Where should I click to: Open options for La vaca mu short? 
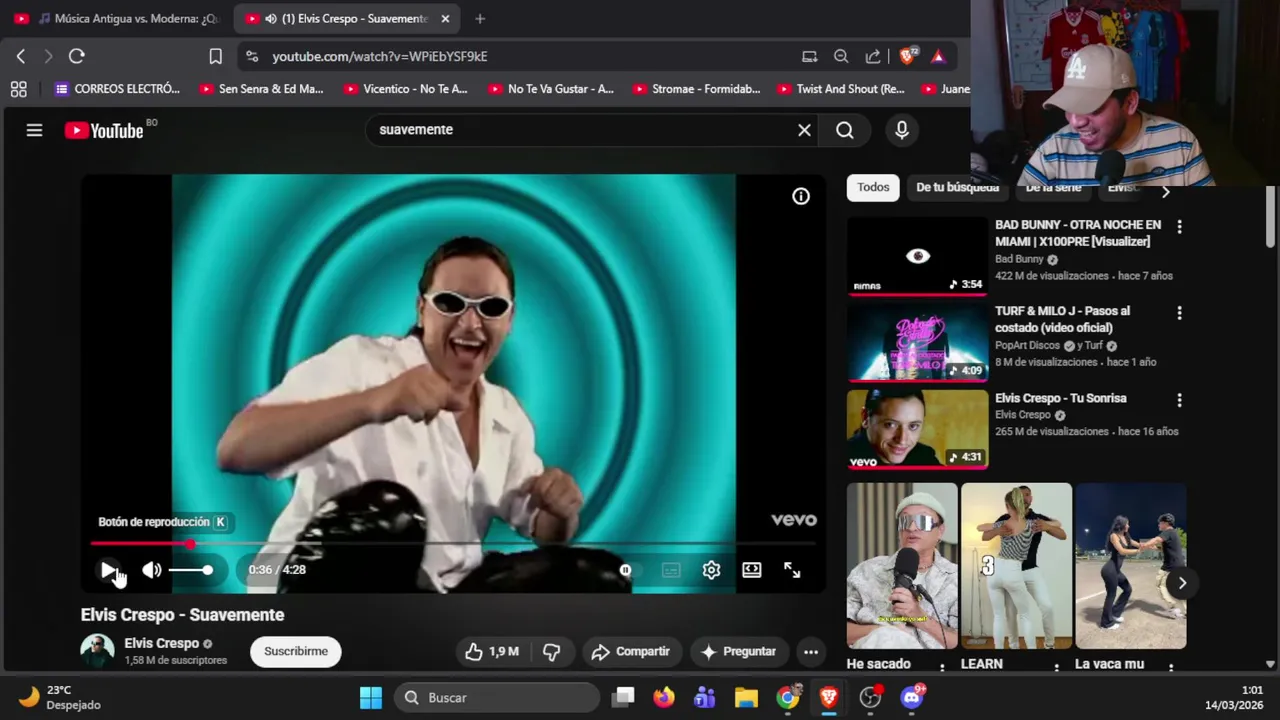point(1170,667)
